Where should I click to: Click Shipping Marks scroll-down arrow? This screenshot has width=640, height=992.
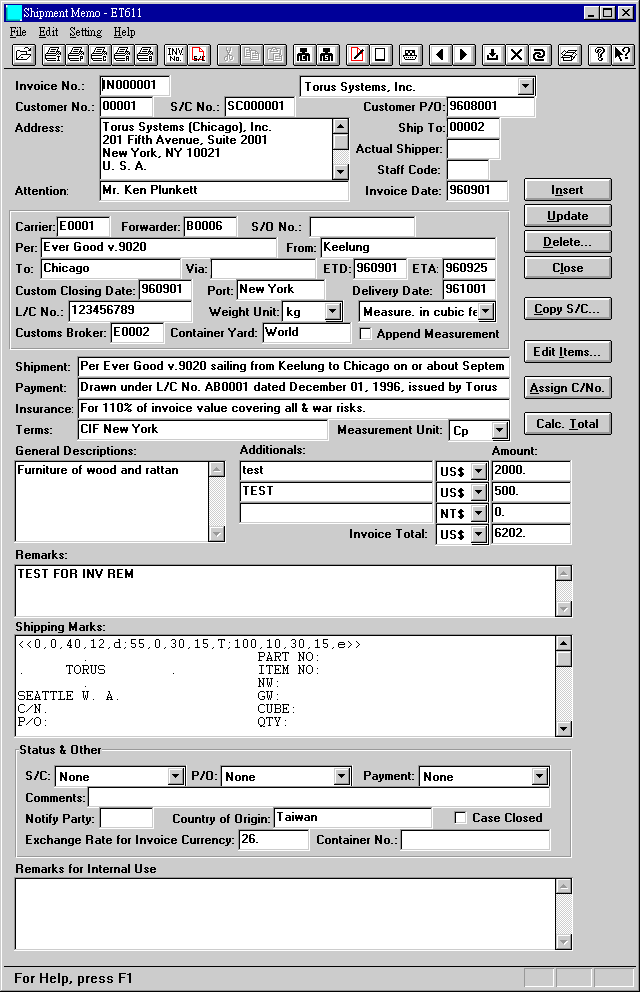(x=563, y=729)
